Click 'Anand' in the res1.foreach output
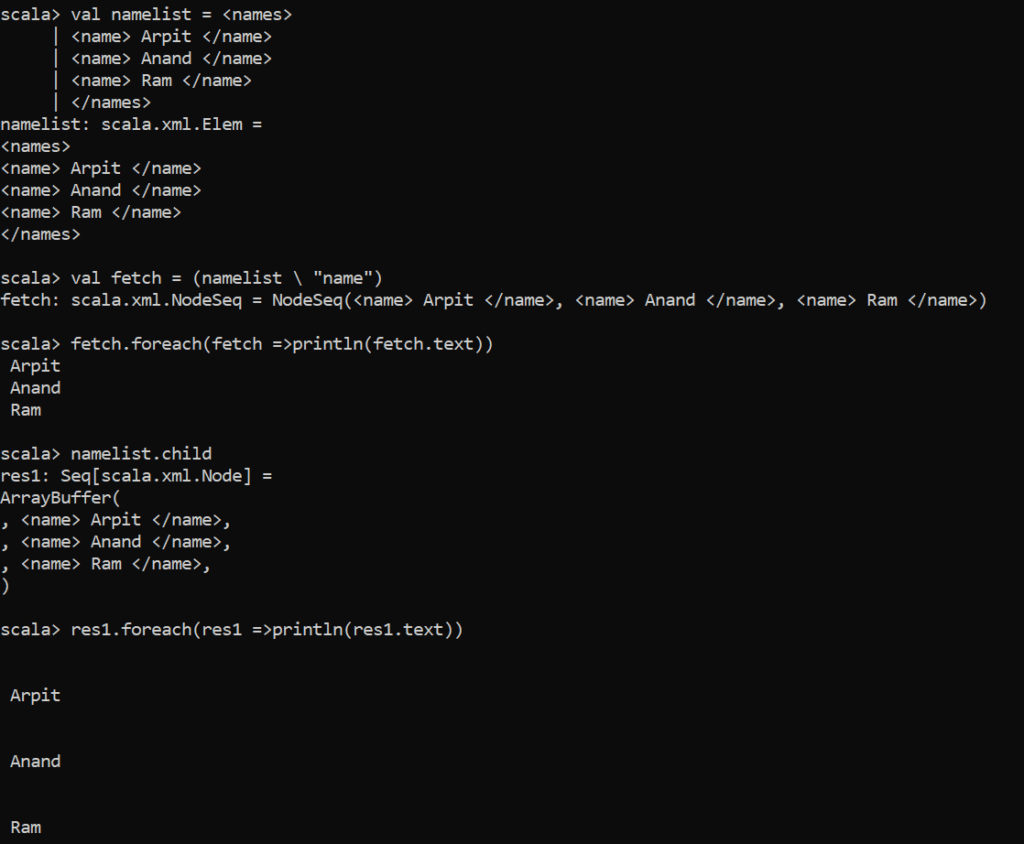1024x844 pixels. 35,762
